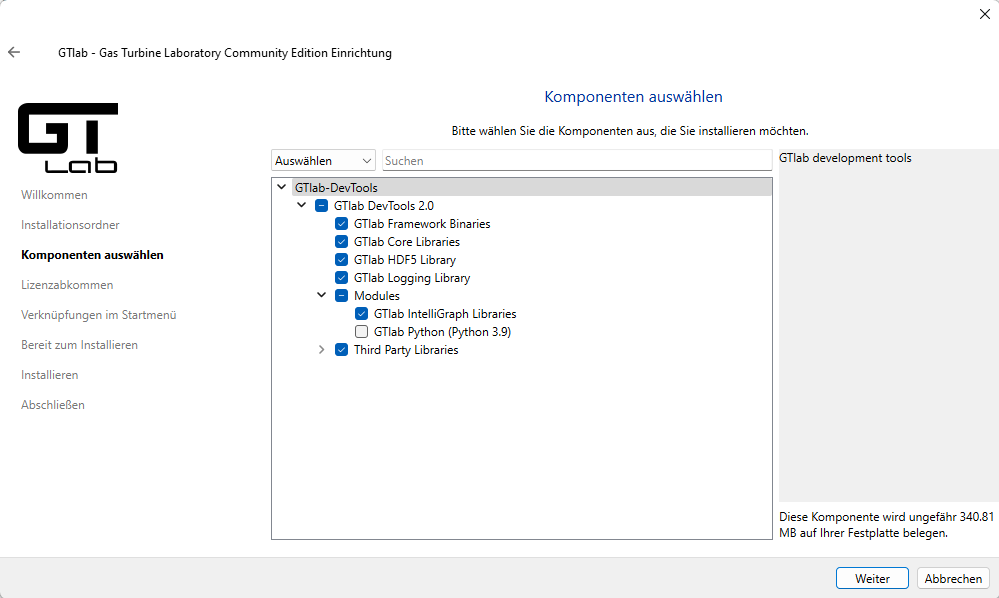Expand Third Party Libraries node
999x598 pixels.
point(322,350)
